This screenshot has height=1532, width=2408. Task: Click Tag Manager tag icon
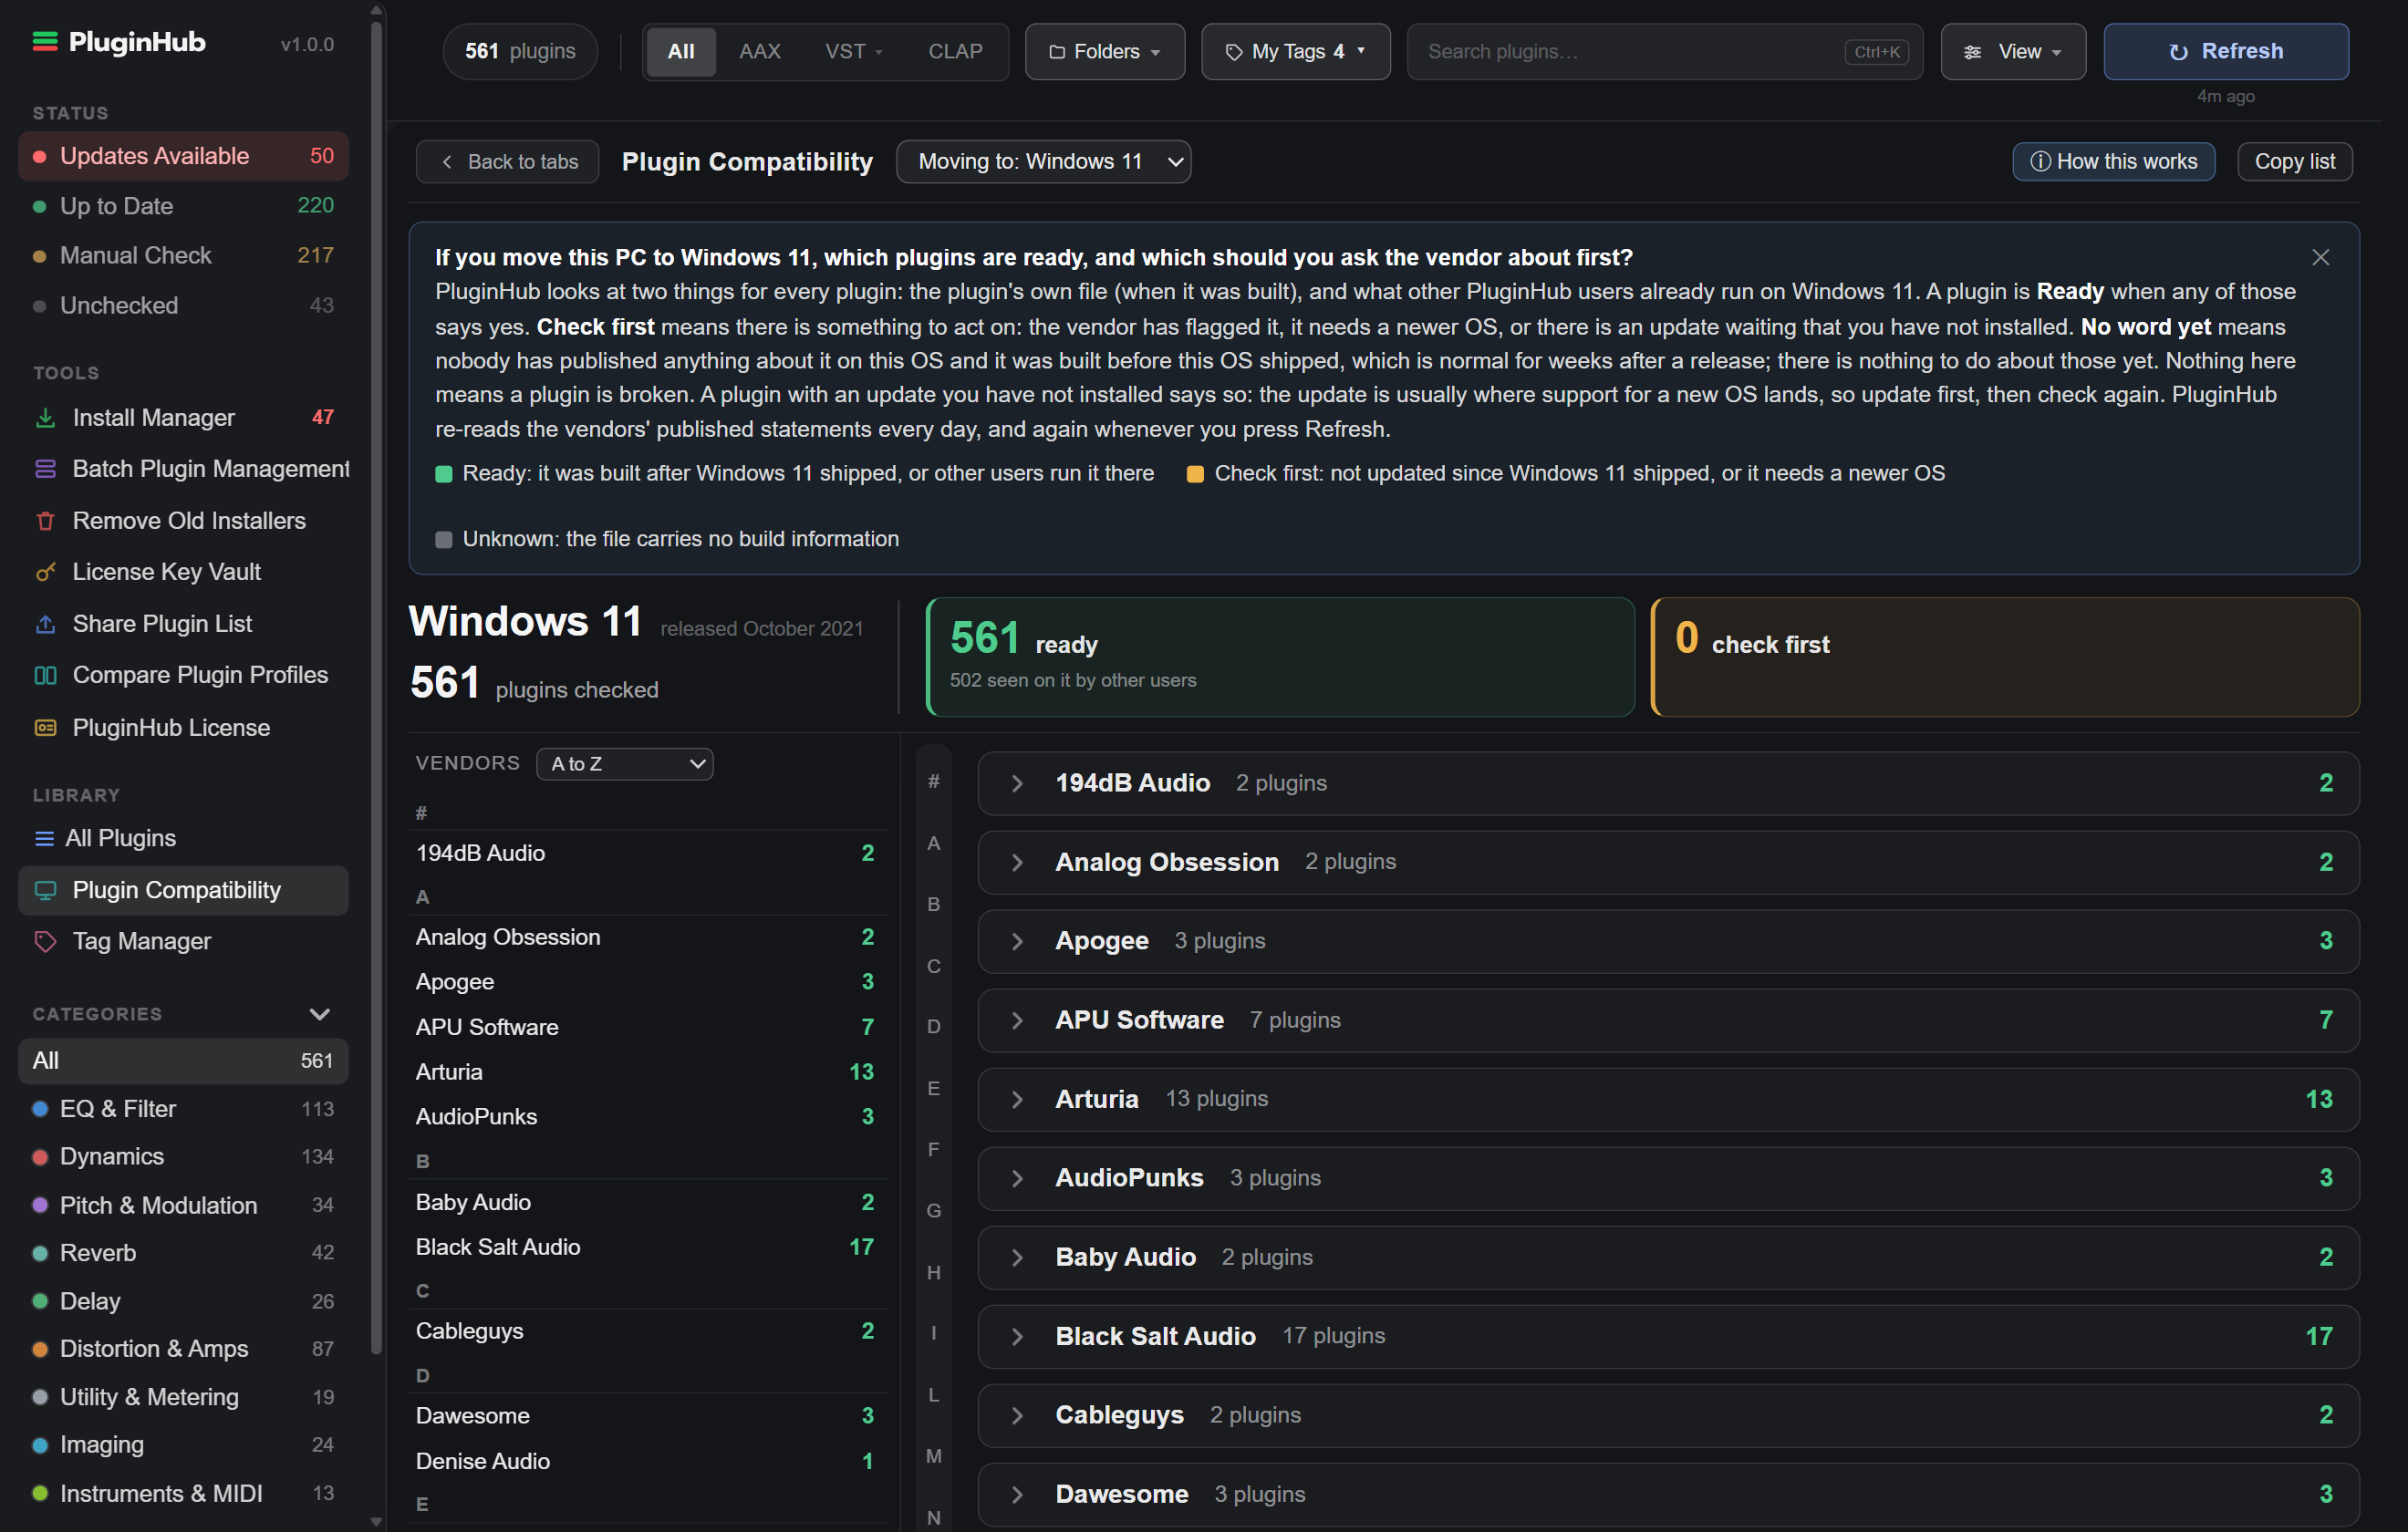pos(45,941)
